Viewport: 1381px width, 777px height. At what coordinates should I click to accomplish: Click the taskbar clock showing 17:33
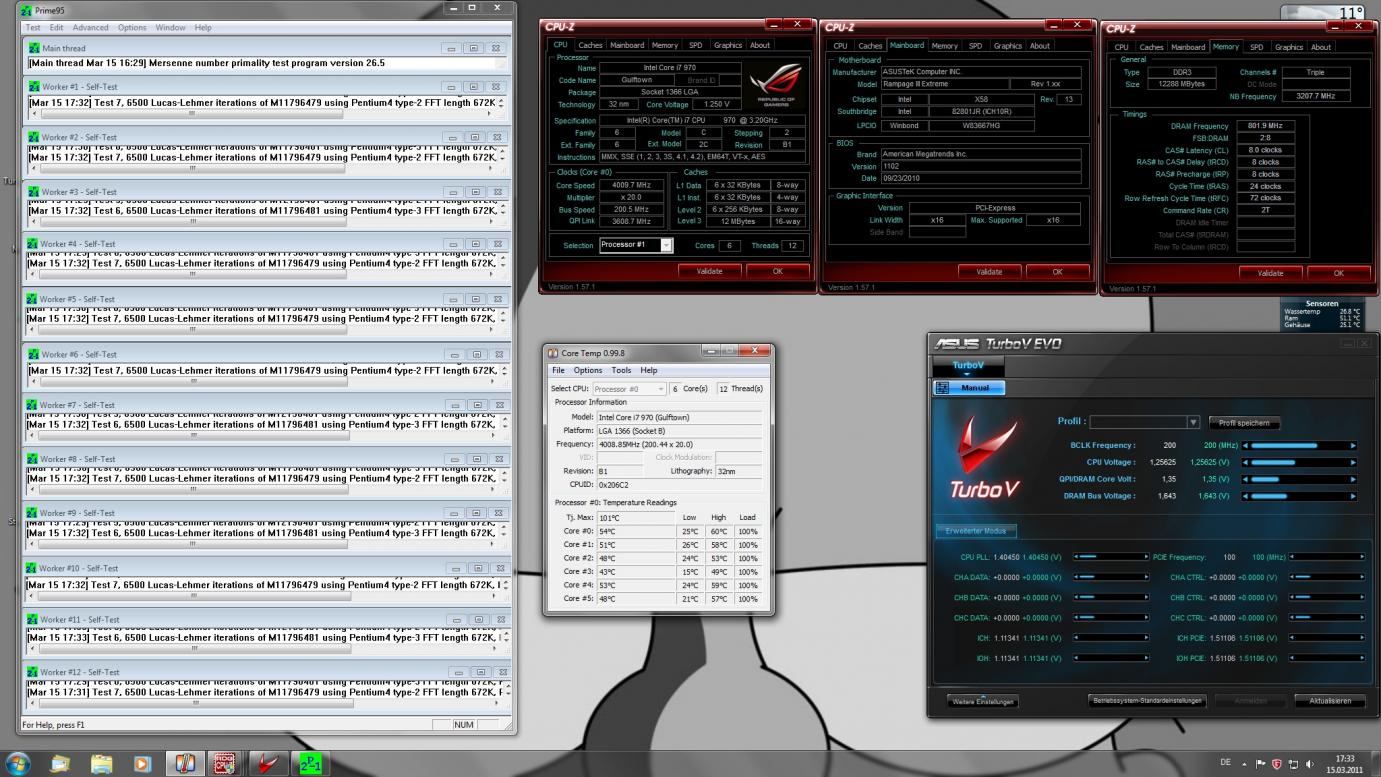pyautogui.click(x=1345, y=764)
